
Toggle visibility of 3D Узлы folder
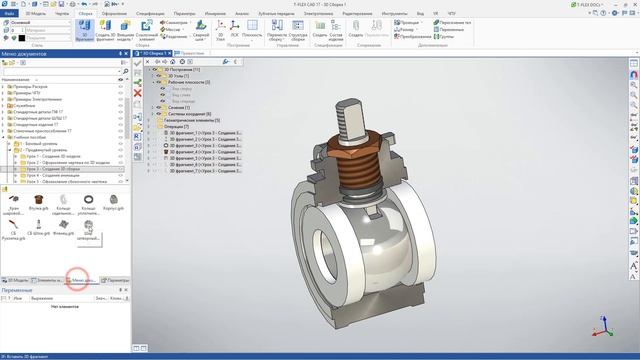point(159,76)
